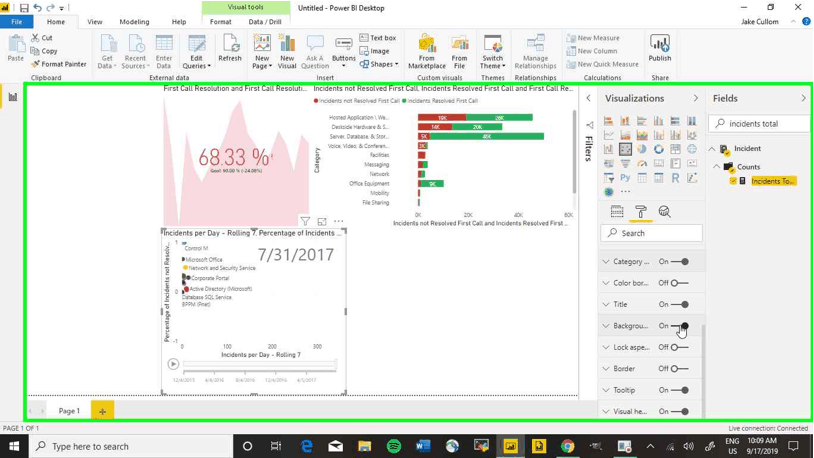
Task: Expand the Category labels section chevron
Action: tap(606, 262)
